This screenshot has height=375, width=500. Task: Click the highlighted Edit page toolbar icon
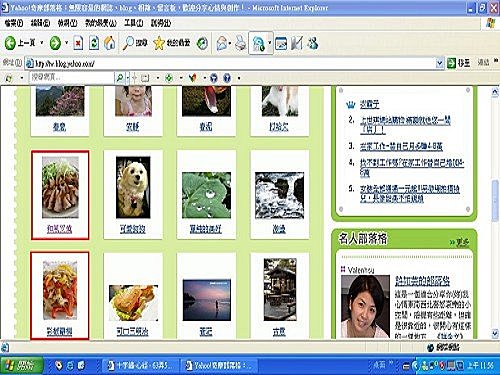258,44
